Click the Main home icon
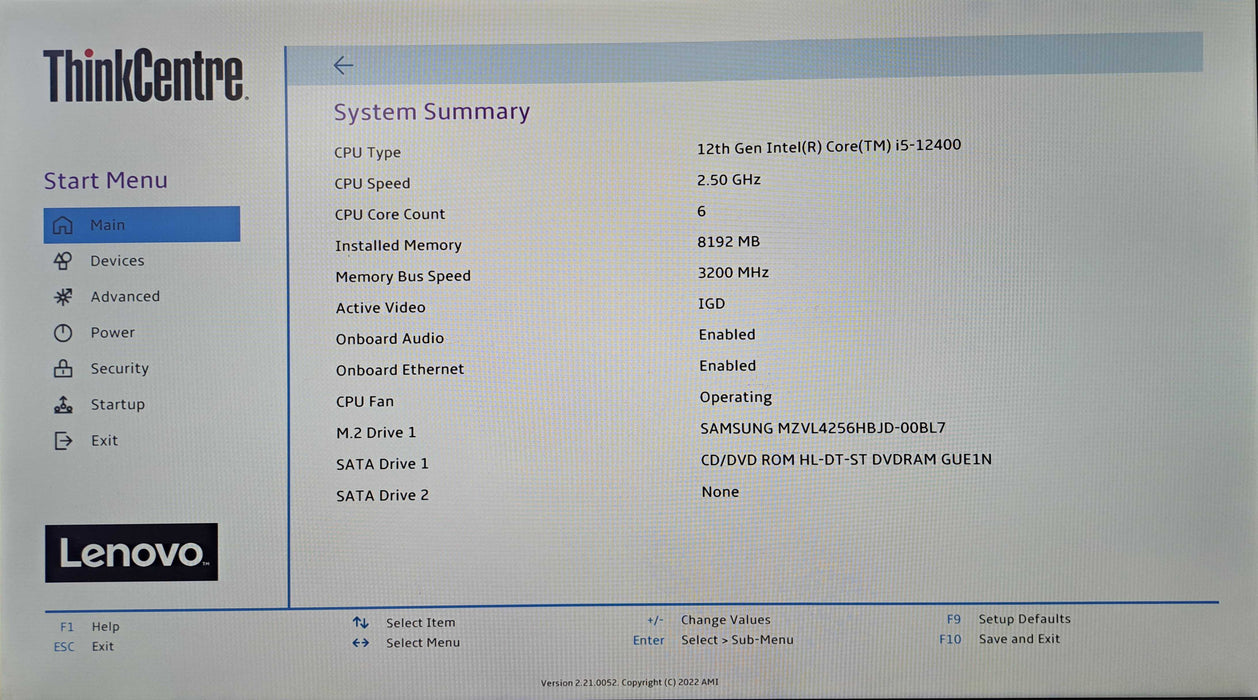 tap(63, 225)
